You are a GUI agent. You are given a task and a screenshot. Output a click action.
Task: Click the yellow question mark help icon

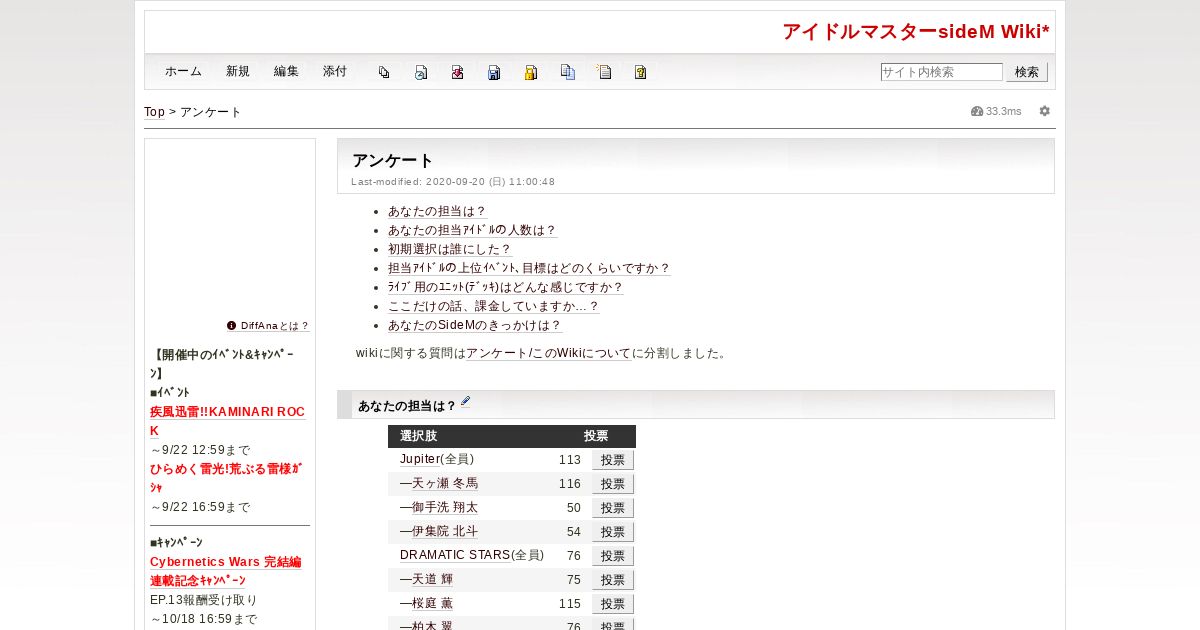tap(641, 72)
